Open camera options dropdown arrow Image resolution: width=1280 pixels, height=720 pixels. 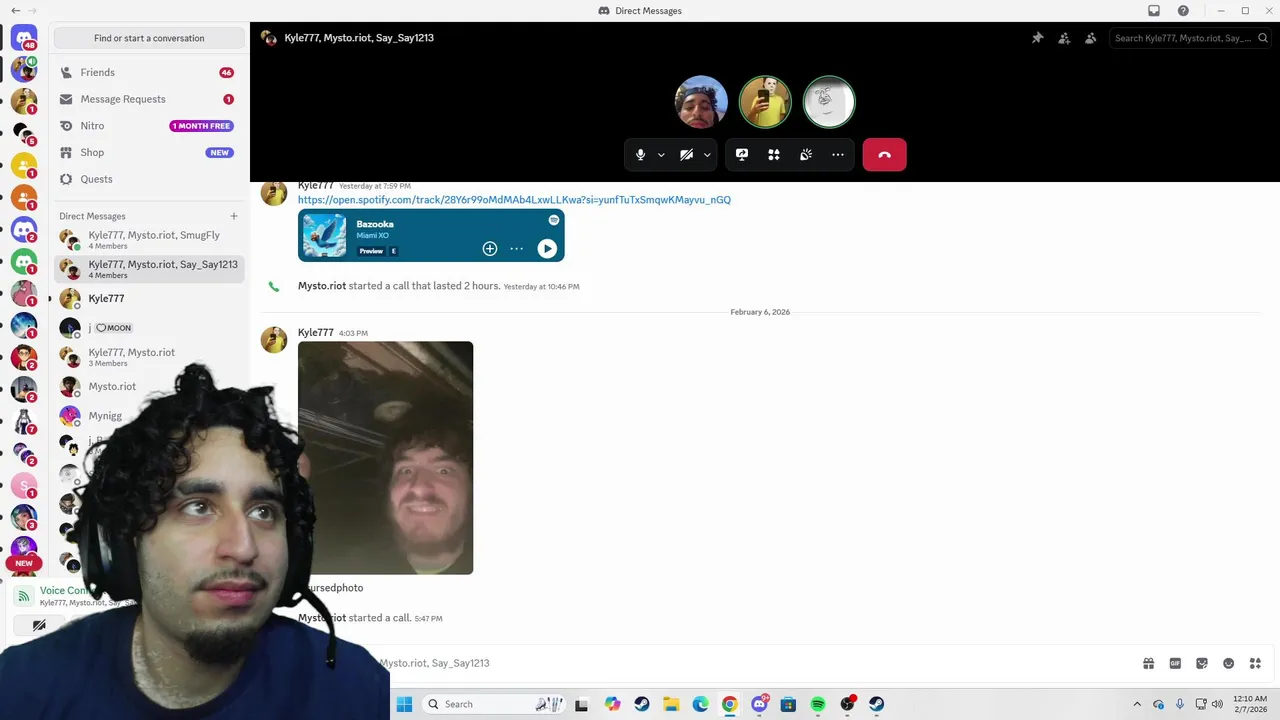pos(707,155)
